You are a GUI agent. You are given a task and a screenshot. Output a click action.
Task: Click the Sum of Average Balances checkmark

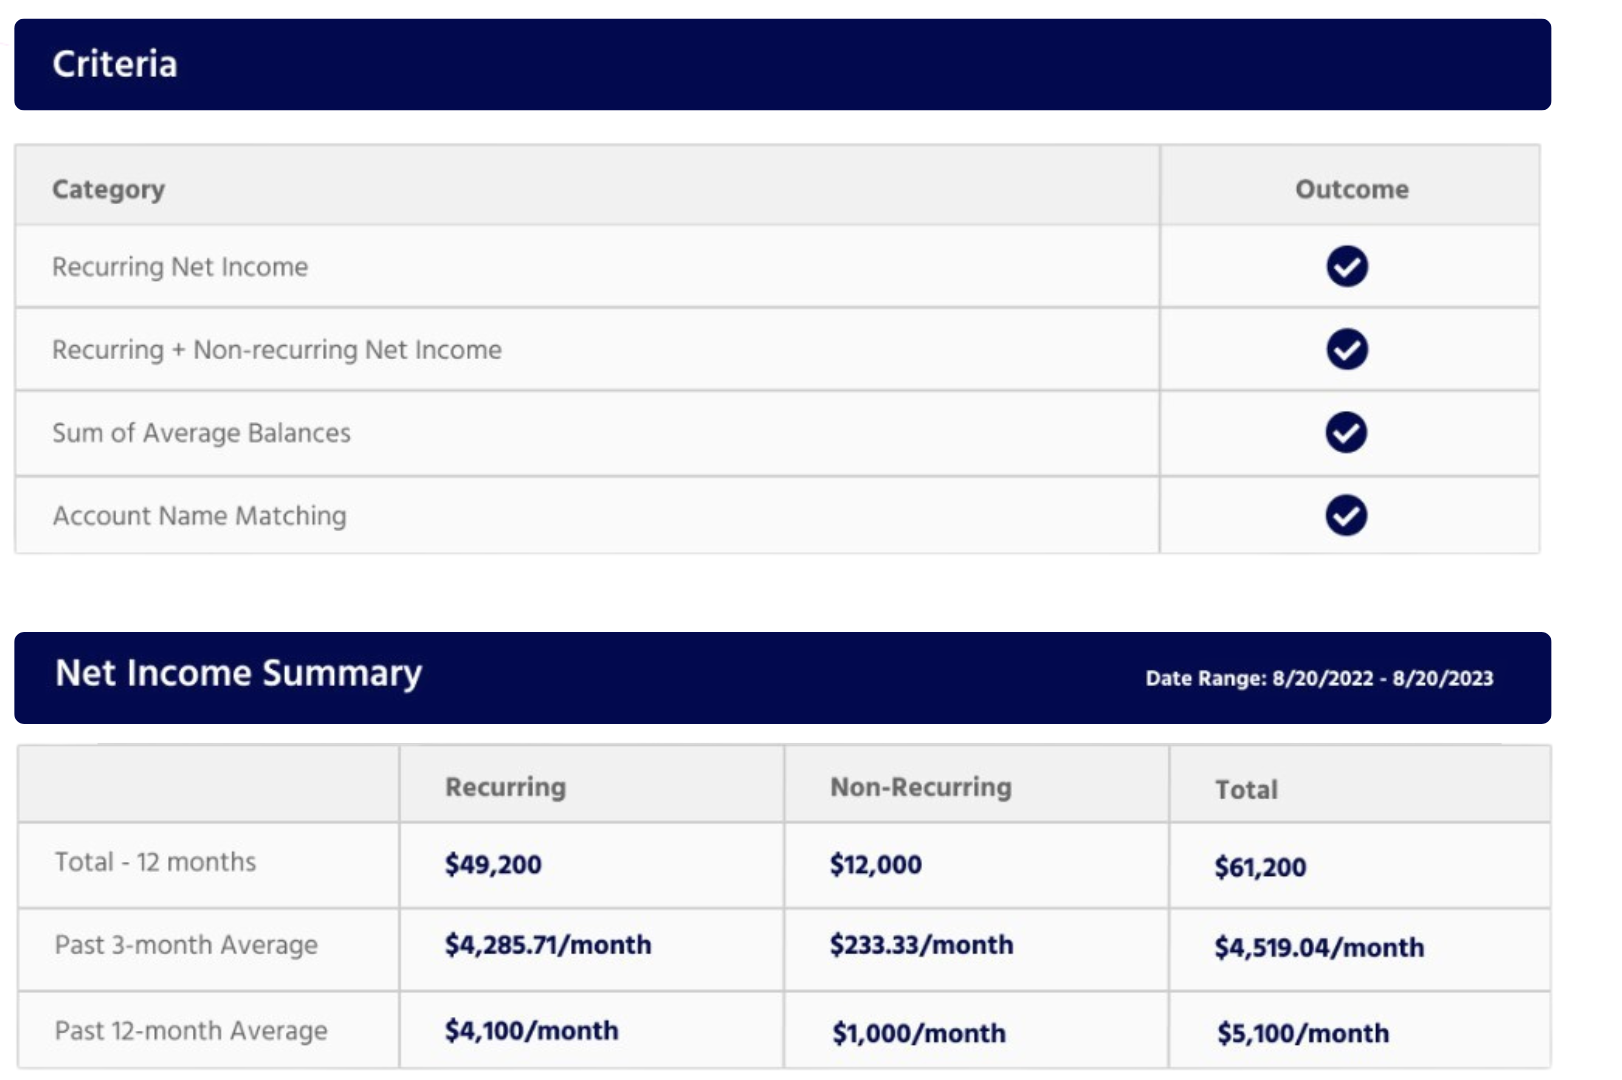point(1346,433)
